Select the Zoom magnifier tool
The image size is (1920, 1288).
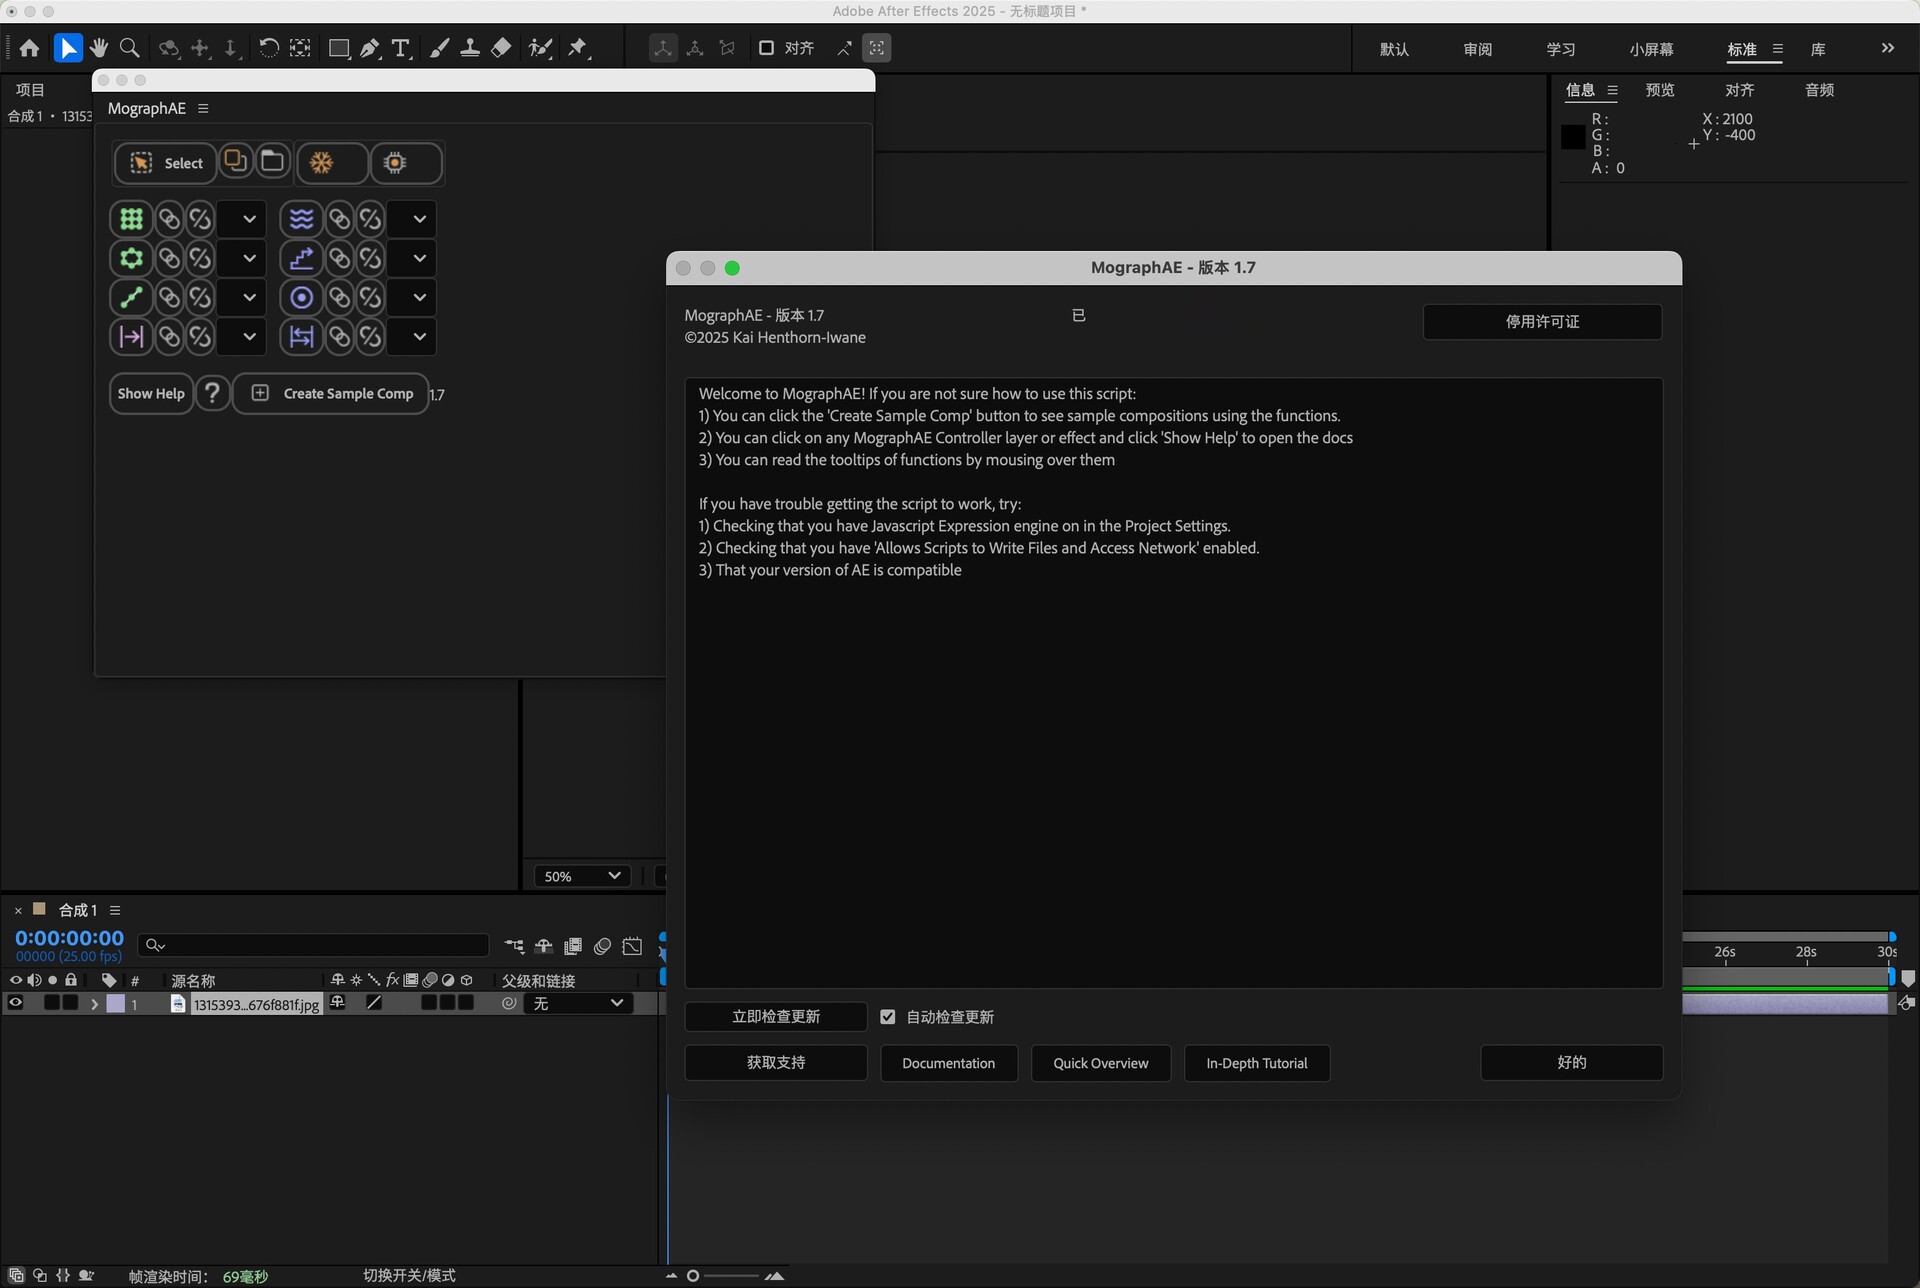[x=129, y=48]
